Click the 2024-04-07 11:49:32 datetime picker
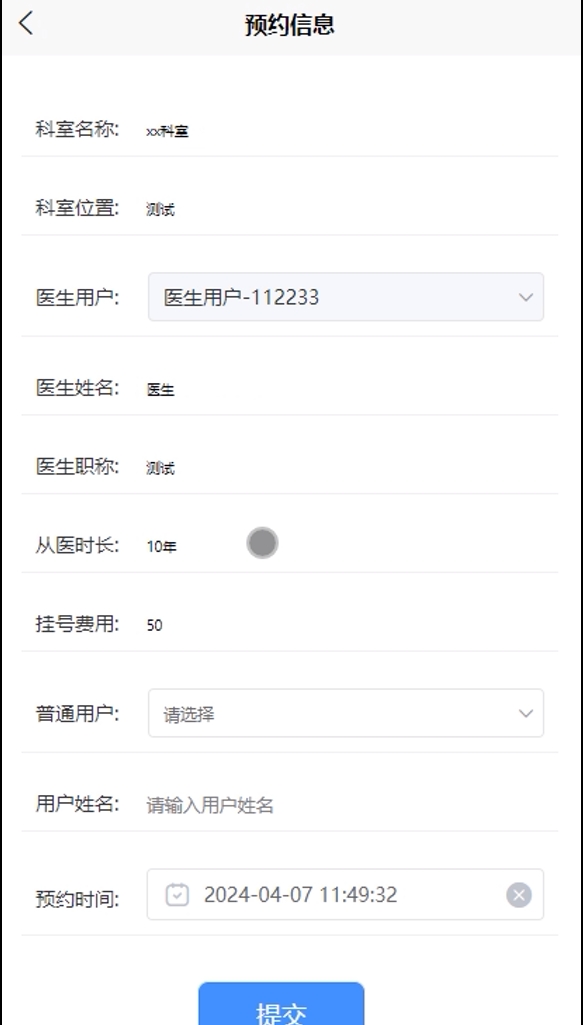 click(345, 894)
